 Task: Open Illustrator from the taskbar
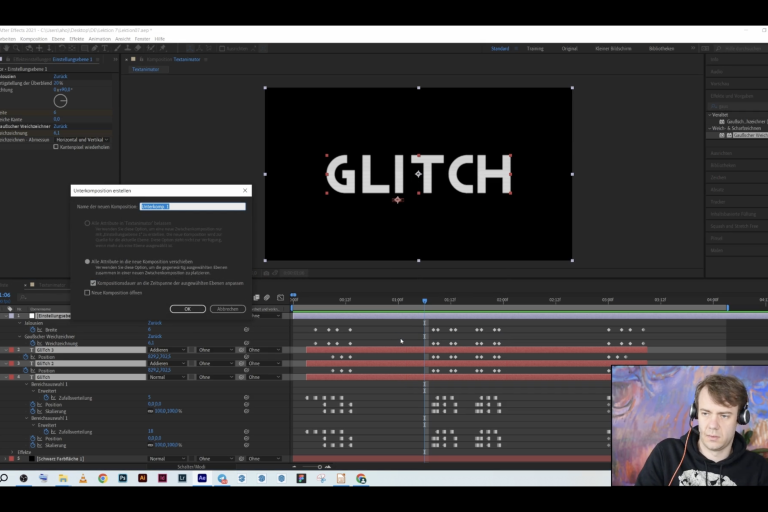tap(142, 479)
